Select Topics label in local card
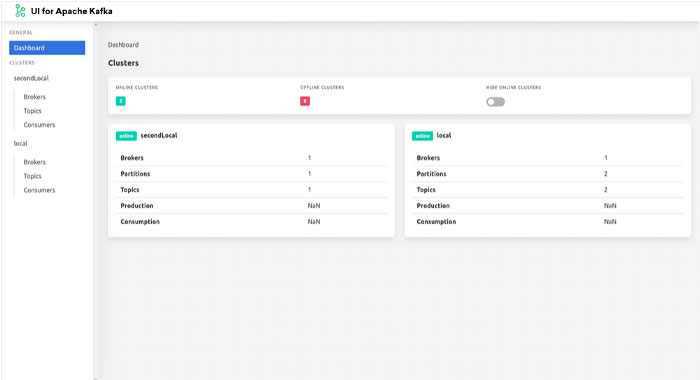The width and height of the screenshot is (700, 380). click(x=426, y=190)
